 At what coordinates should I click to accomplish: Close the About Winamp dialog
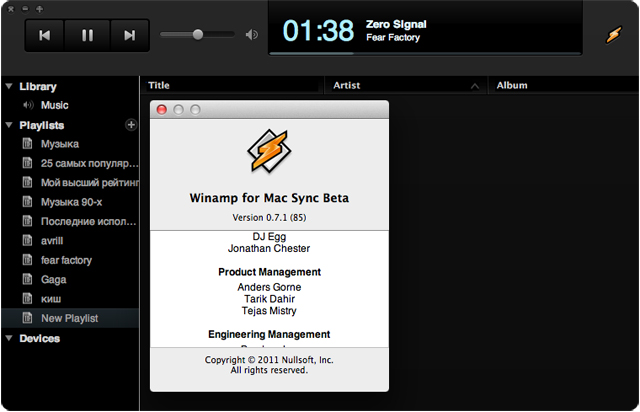162,109
